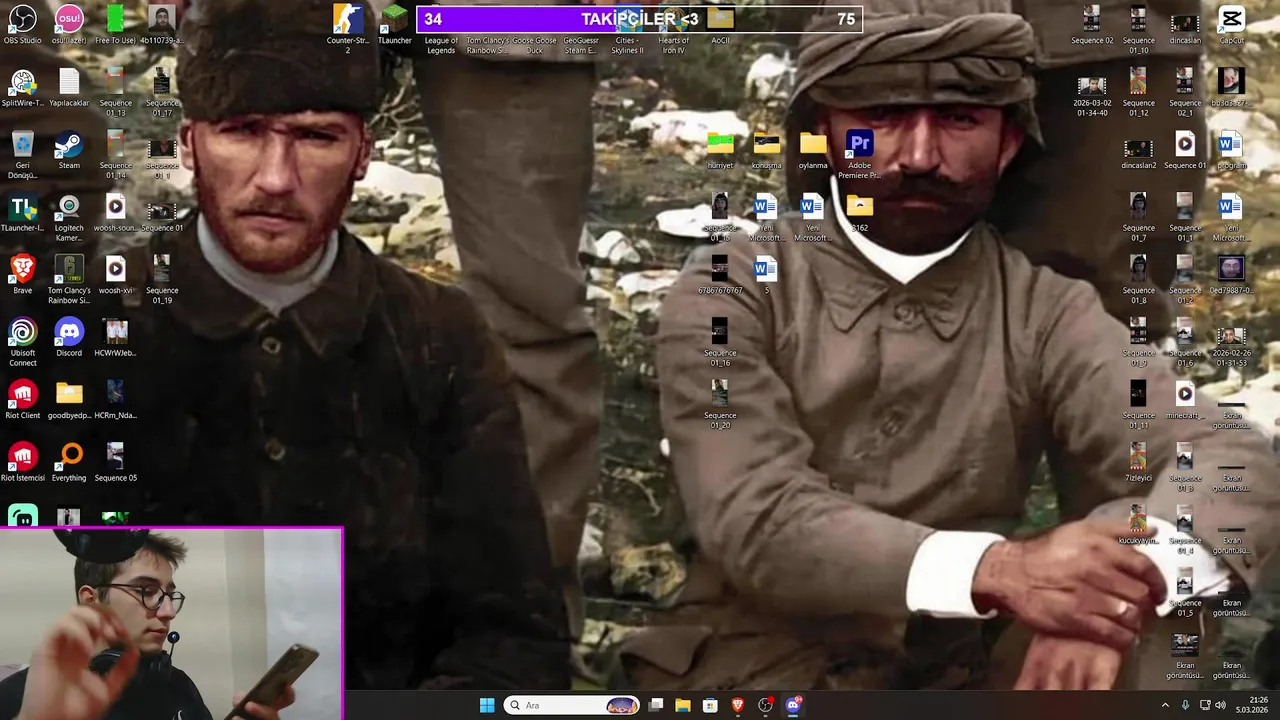Open the volume control in system tray
Screen dimensions: 1280x720
(x=1220, y=705)
